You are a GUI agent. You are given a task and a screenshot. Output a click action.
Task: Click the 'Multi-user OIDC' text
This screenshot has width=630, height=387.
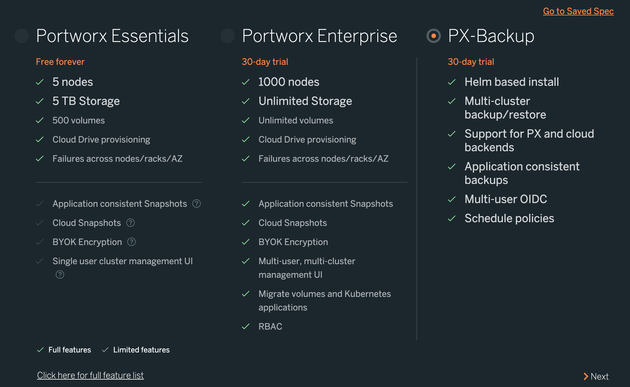tap(506, 199)
